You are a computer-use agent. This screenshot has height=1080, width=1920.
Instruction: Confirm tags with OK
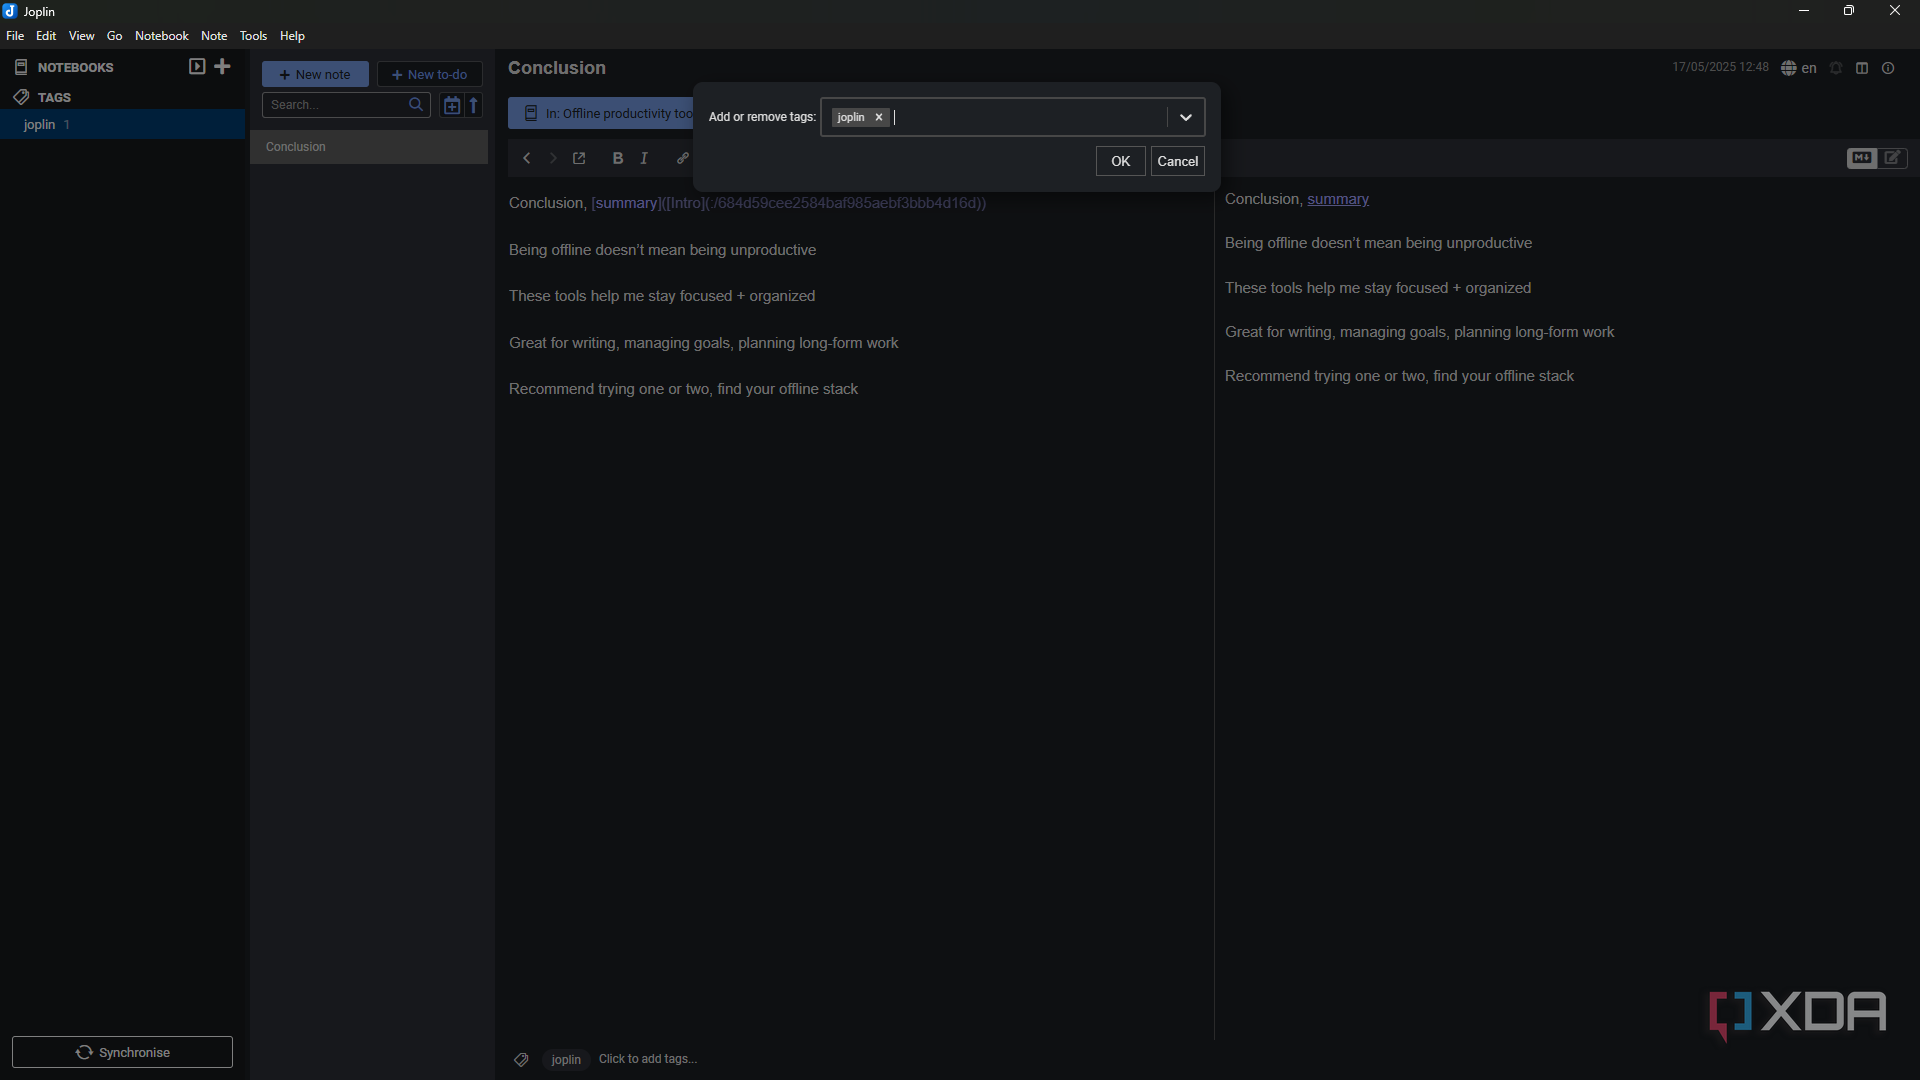click(1120, 161)
